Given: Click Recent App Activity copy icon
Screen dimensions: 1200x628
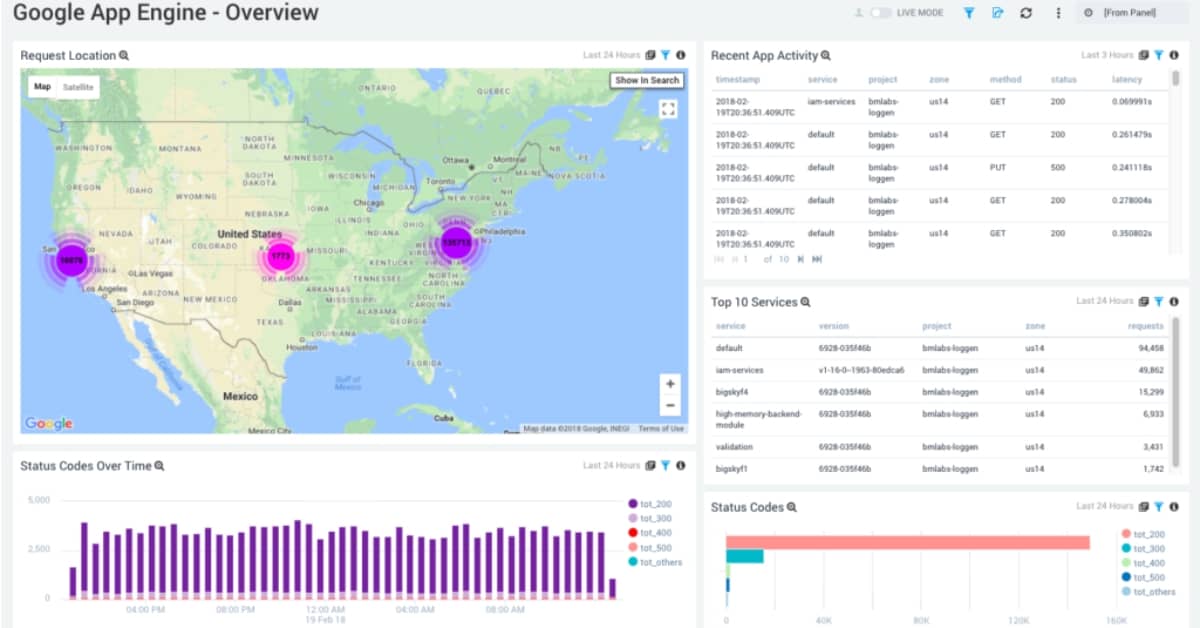Looking at the screenshot, I should [1144, 56].
